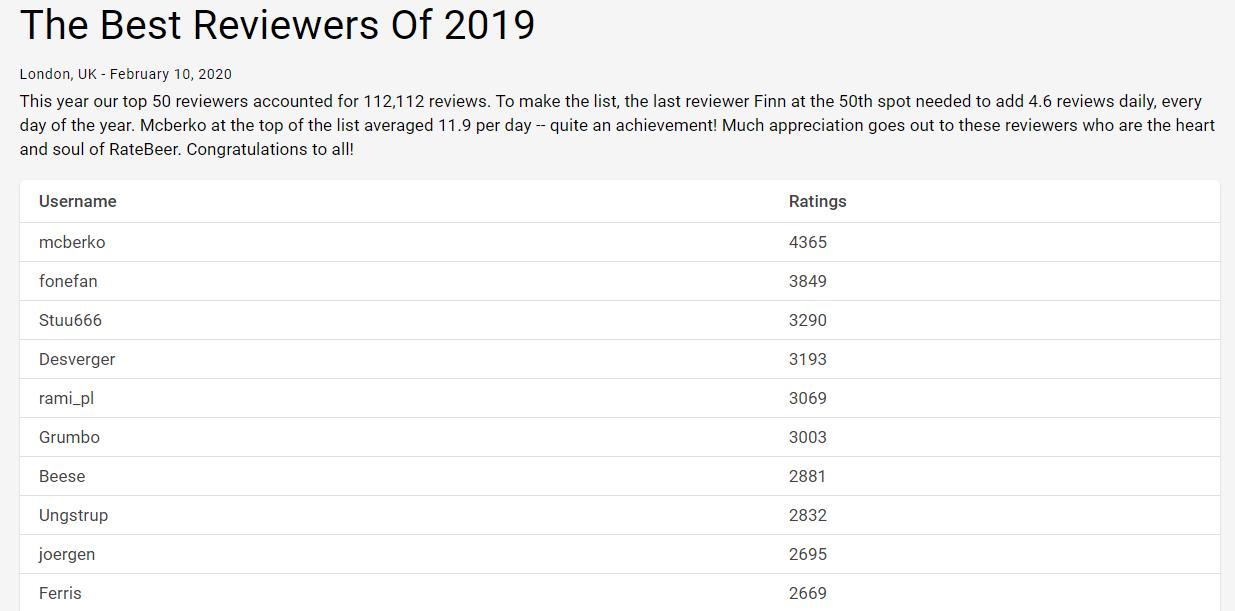1235x611 pixels.
Task: Click the 4365 ratings value
Action: pos(808,242)
